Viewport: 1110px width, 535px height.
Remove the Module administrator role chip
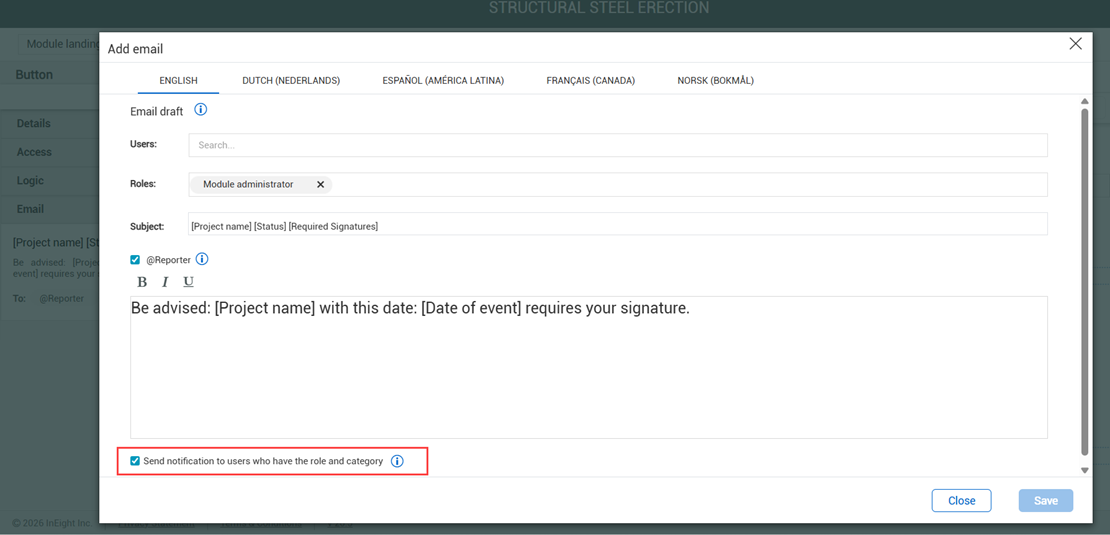(320, 185)
